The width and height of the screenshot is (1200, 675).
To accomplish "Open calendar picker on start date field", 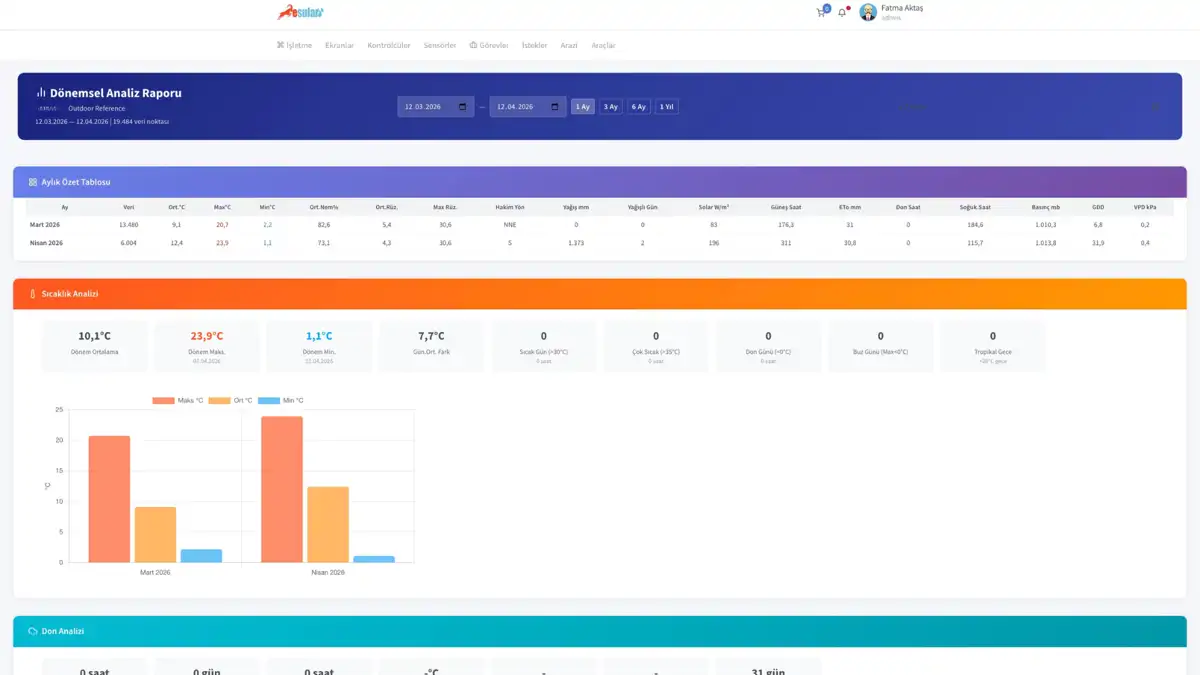I will point(462,106).
